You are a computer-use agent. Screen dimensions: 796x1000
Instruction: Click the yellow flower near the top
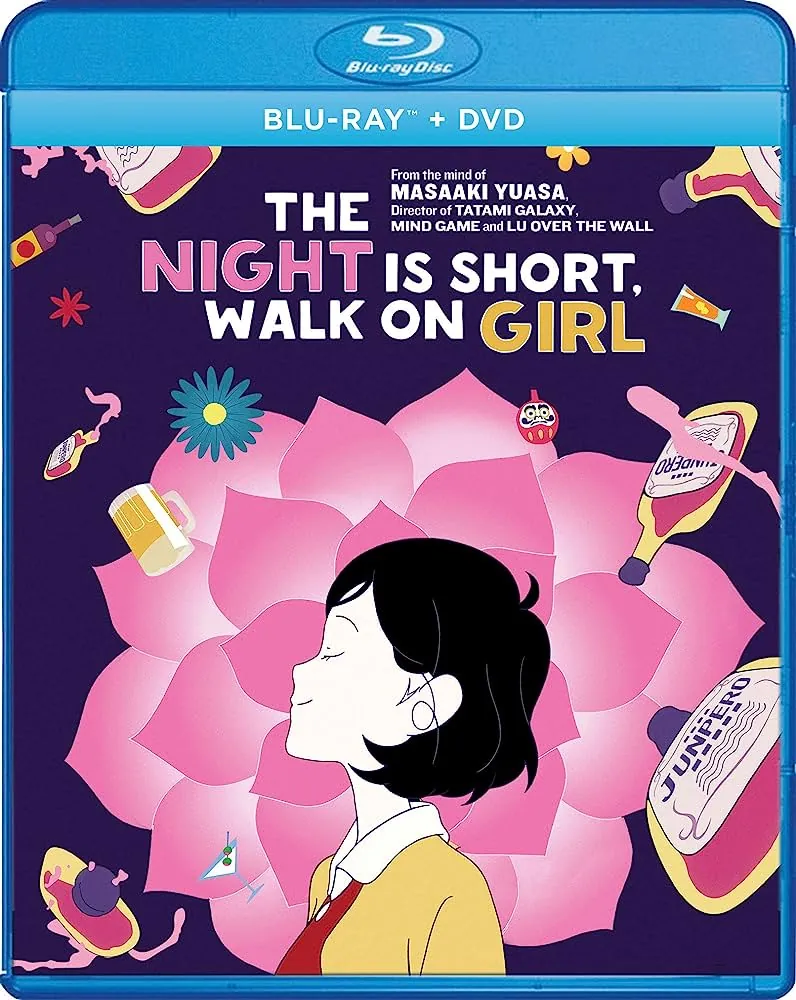[x=568, y=157]
